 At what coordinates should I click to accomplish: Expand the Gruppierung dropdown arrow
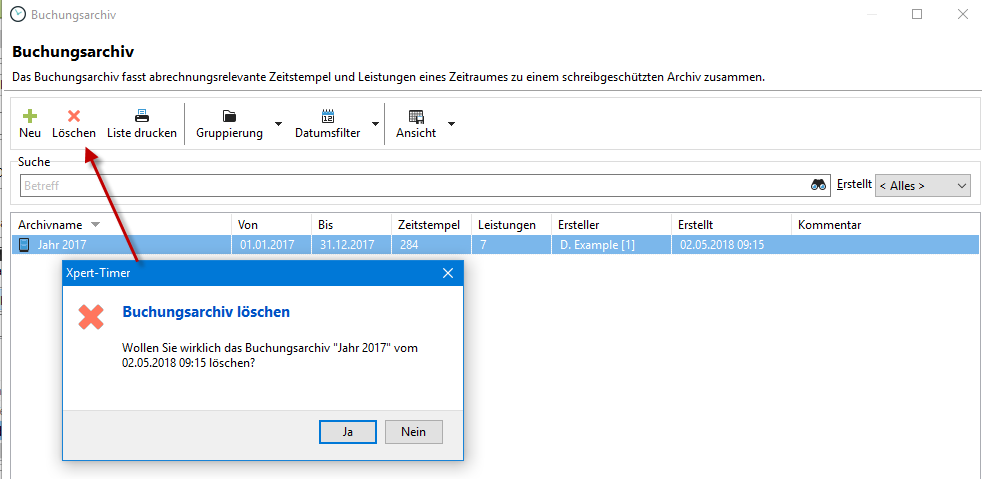coord(278,124)
